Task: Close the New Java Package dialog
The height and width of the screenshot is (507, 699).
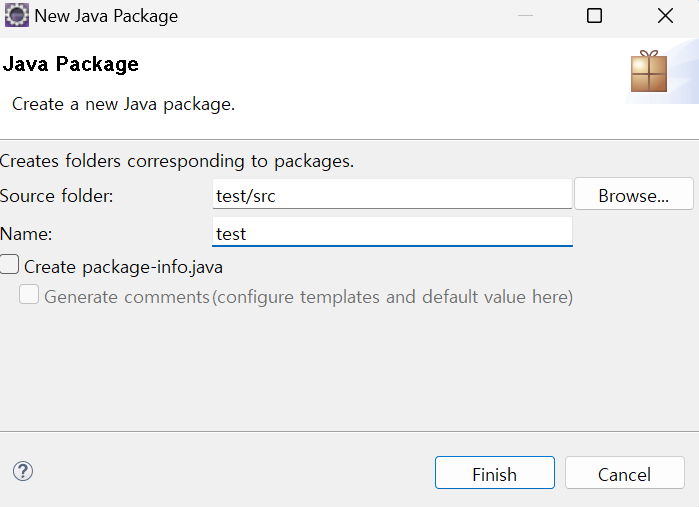Action: (665, 16)
